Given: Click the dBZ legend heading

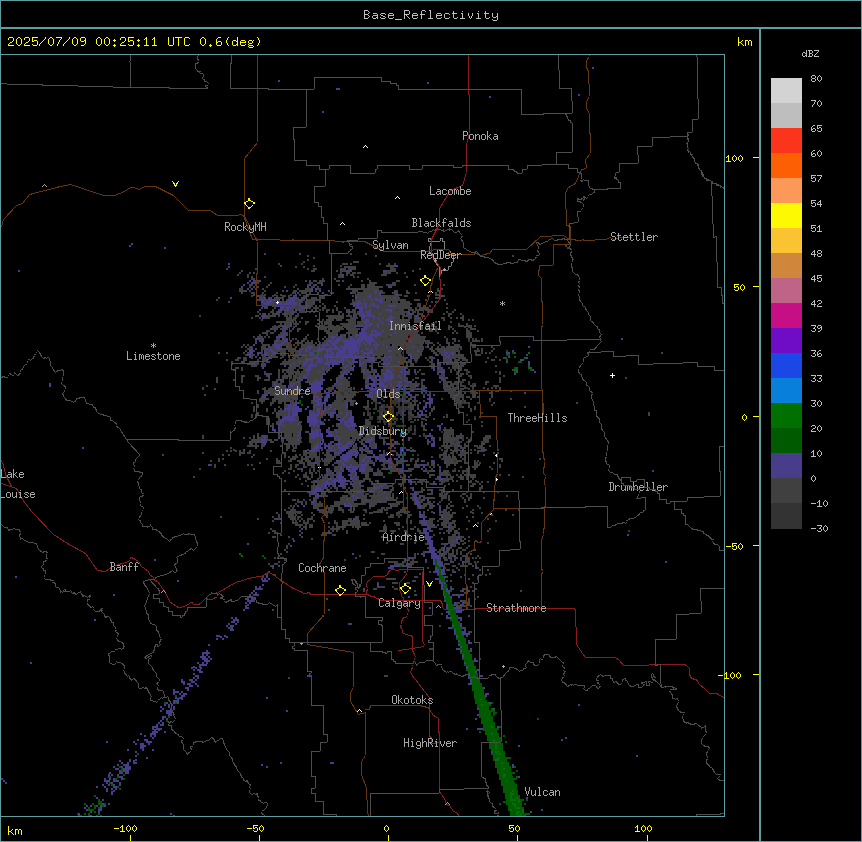Looking at the screenshot, I should coord(810,53).
